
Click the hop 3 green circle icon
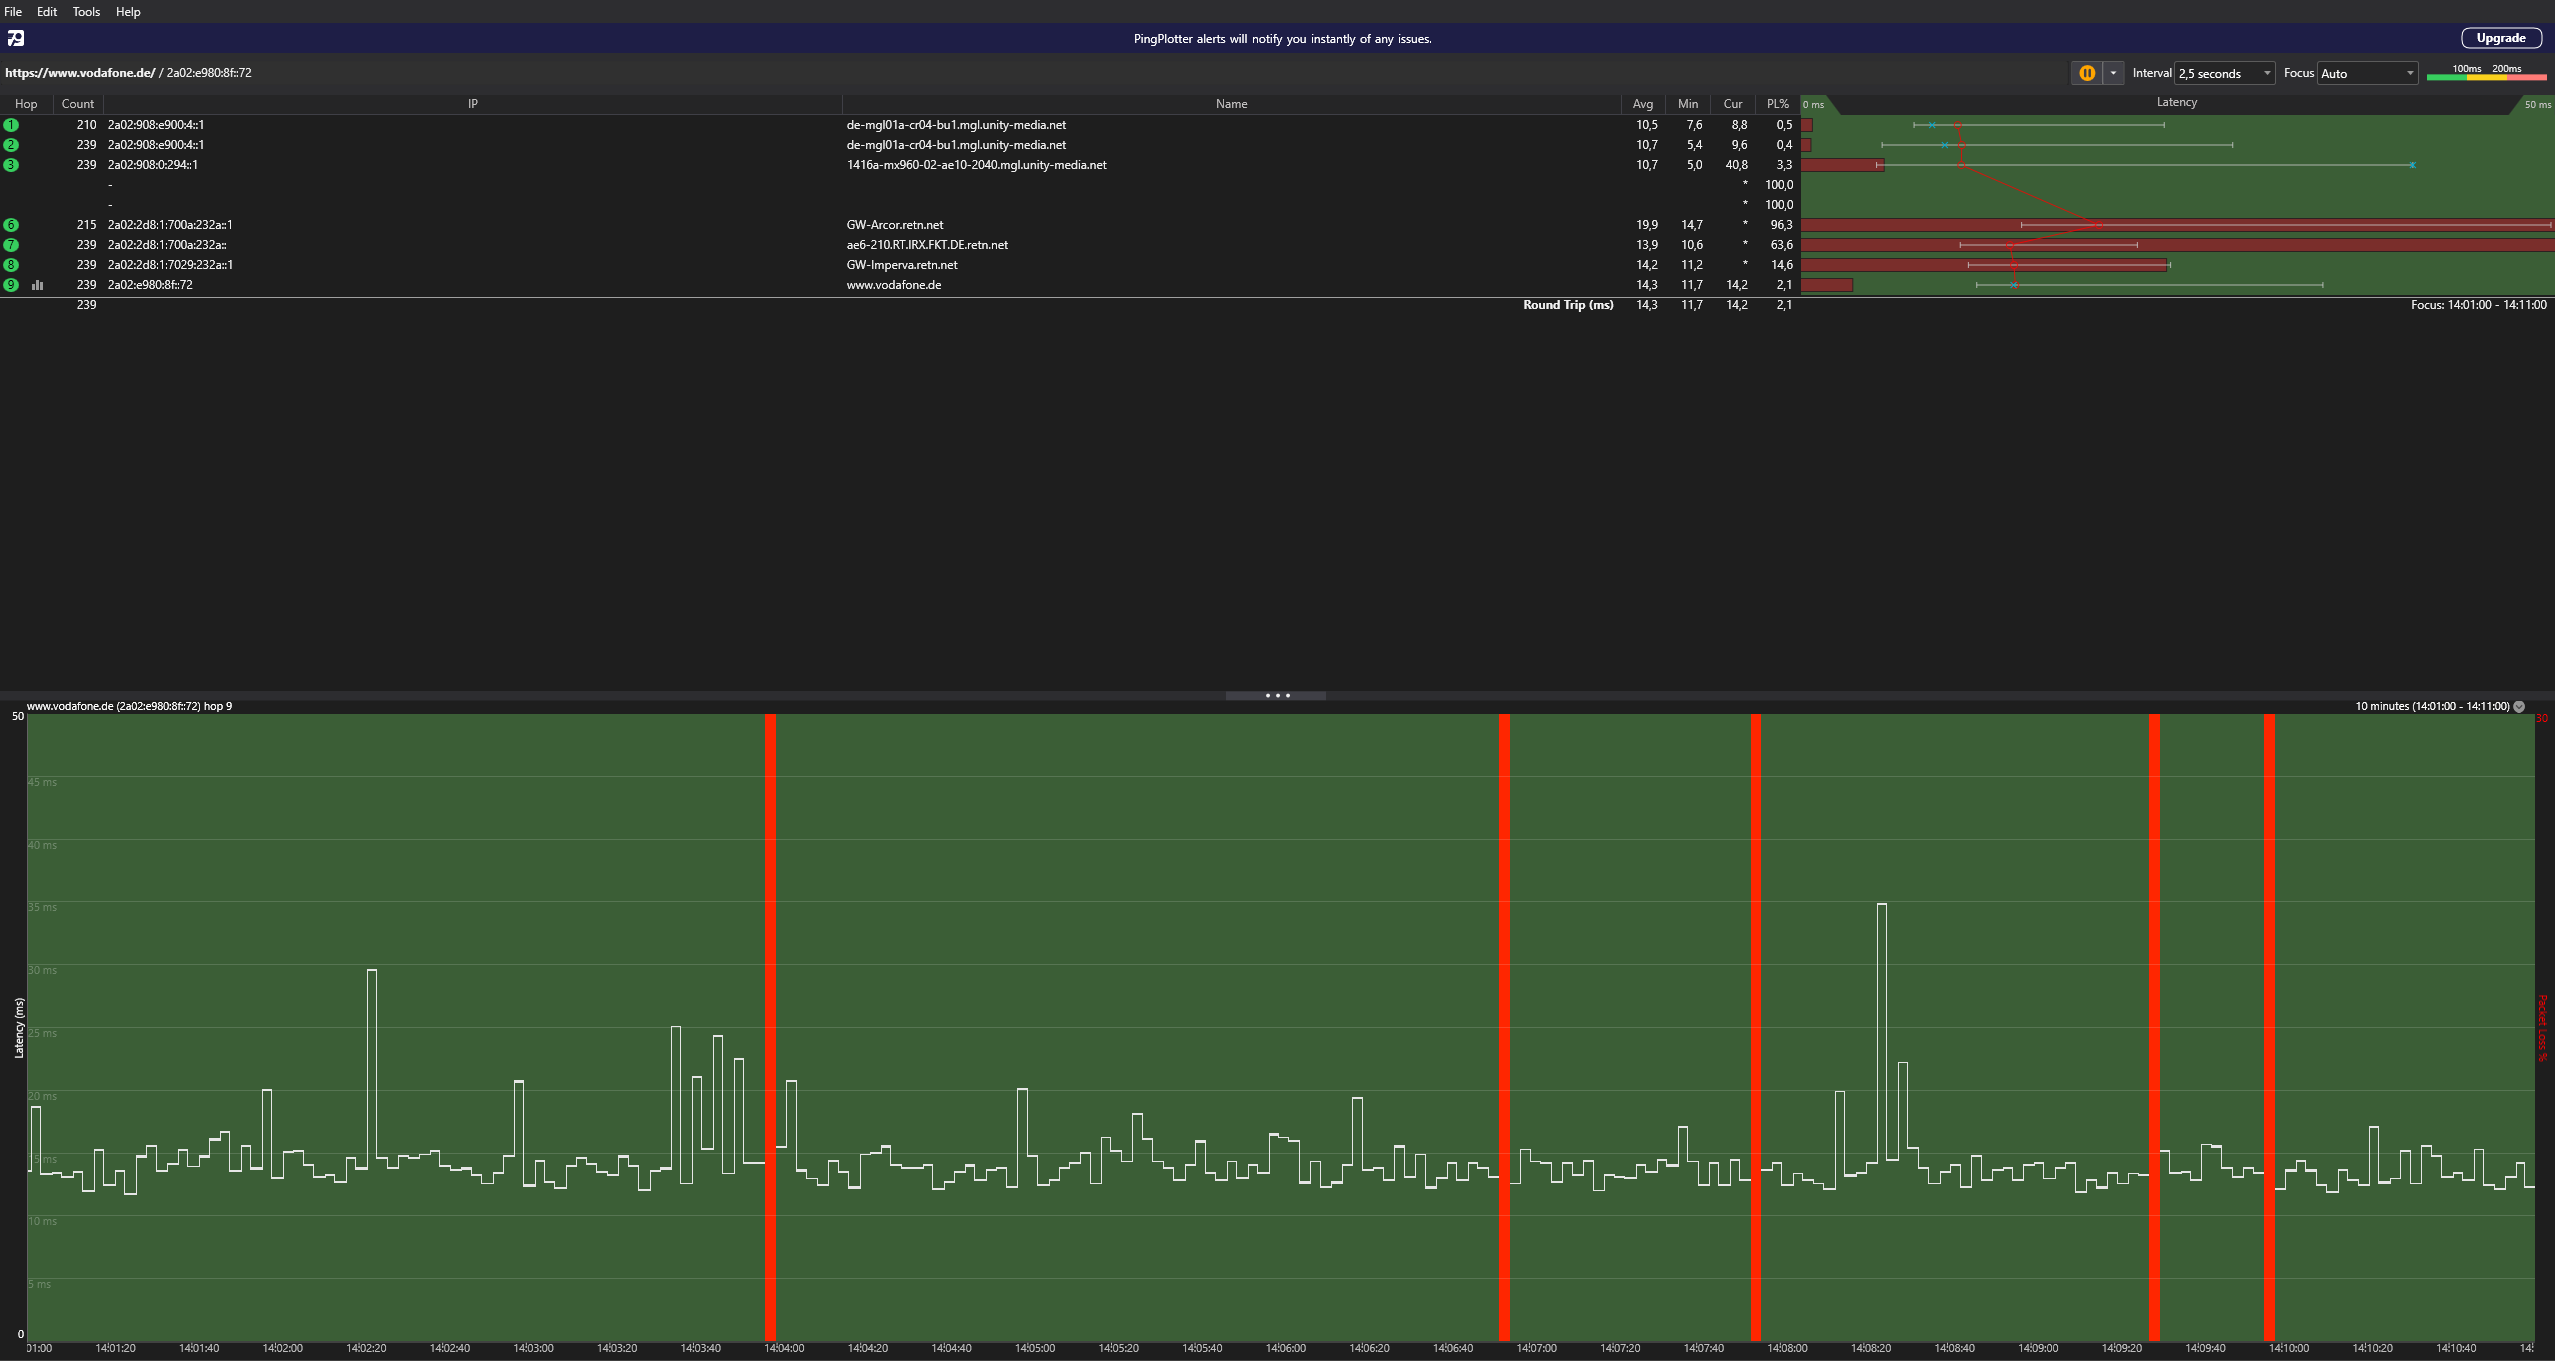click(11, 165)
